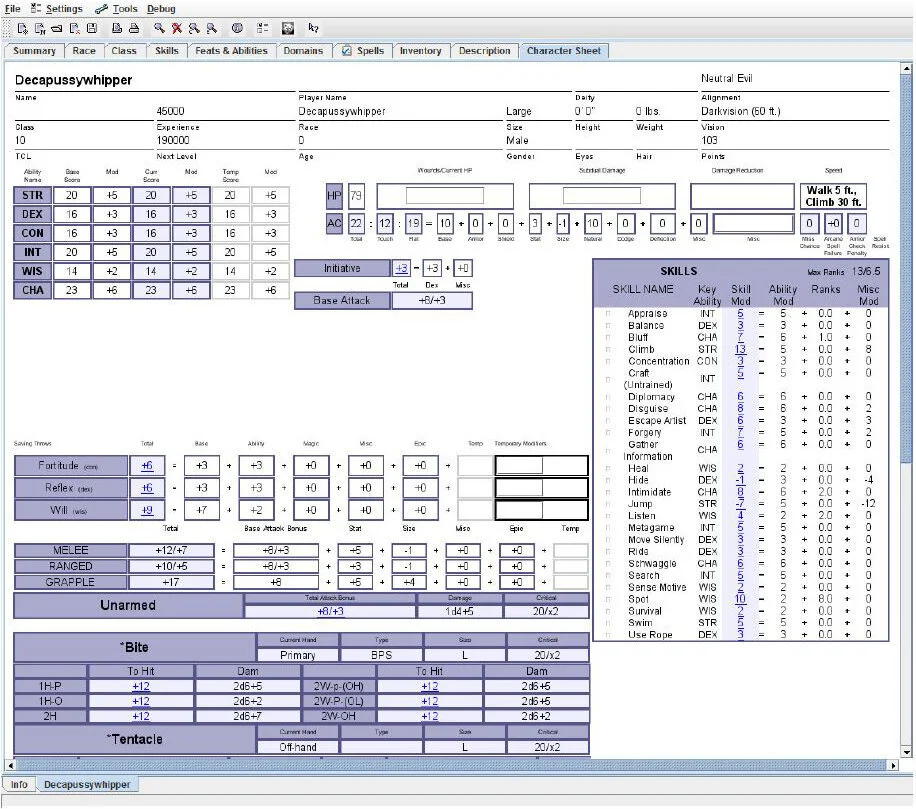Click the Close character toolbar icon
This screenshot has height=809, width=916.
tap(74, 28)
